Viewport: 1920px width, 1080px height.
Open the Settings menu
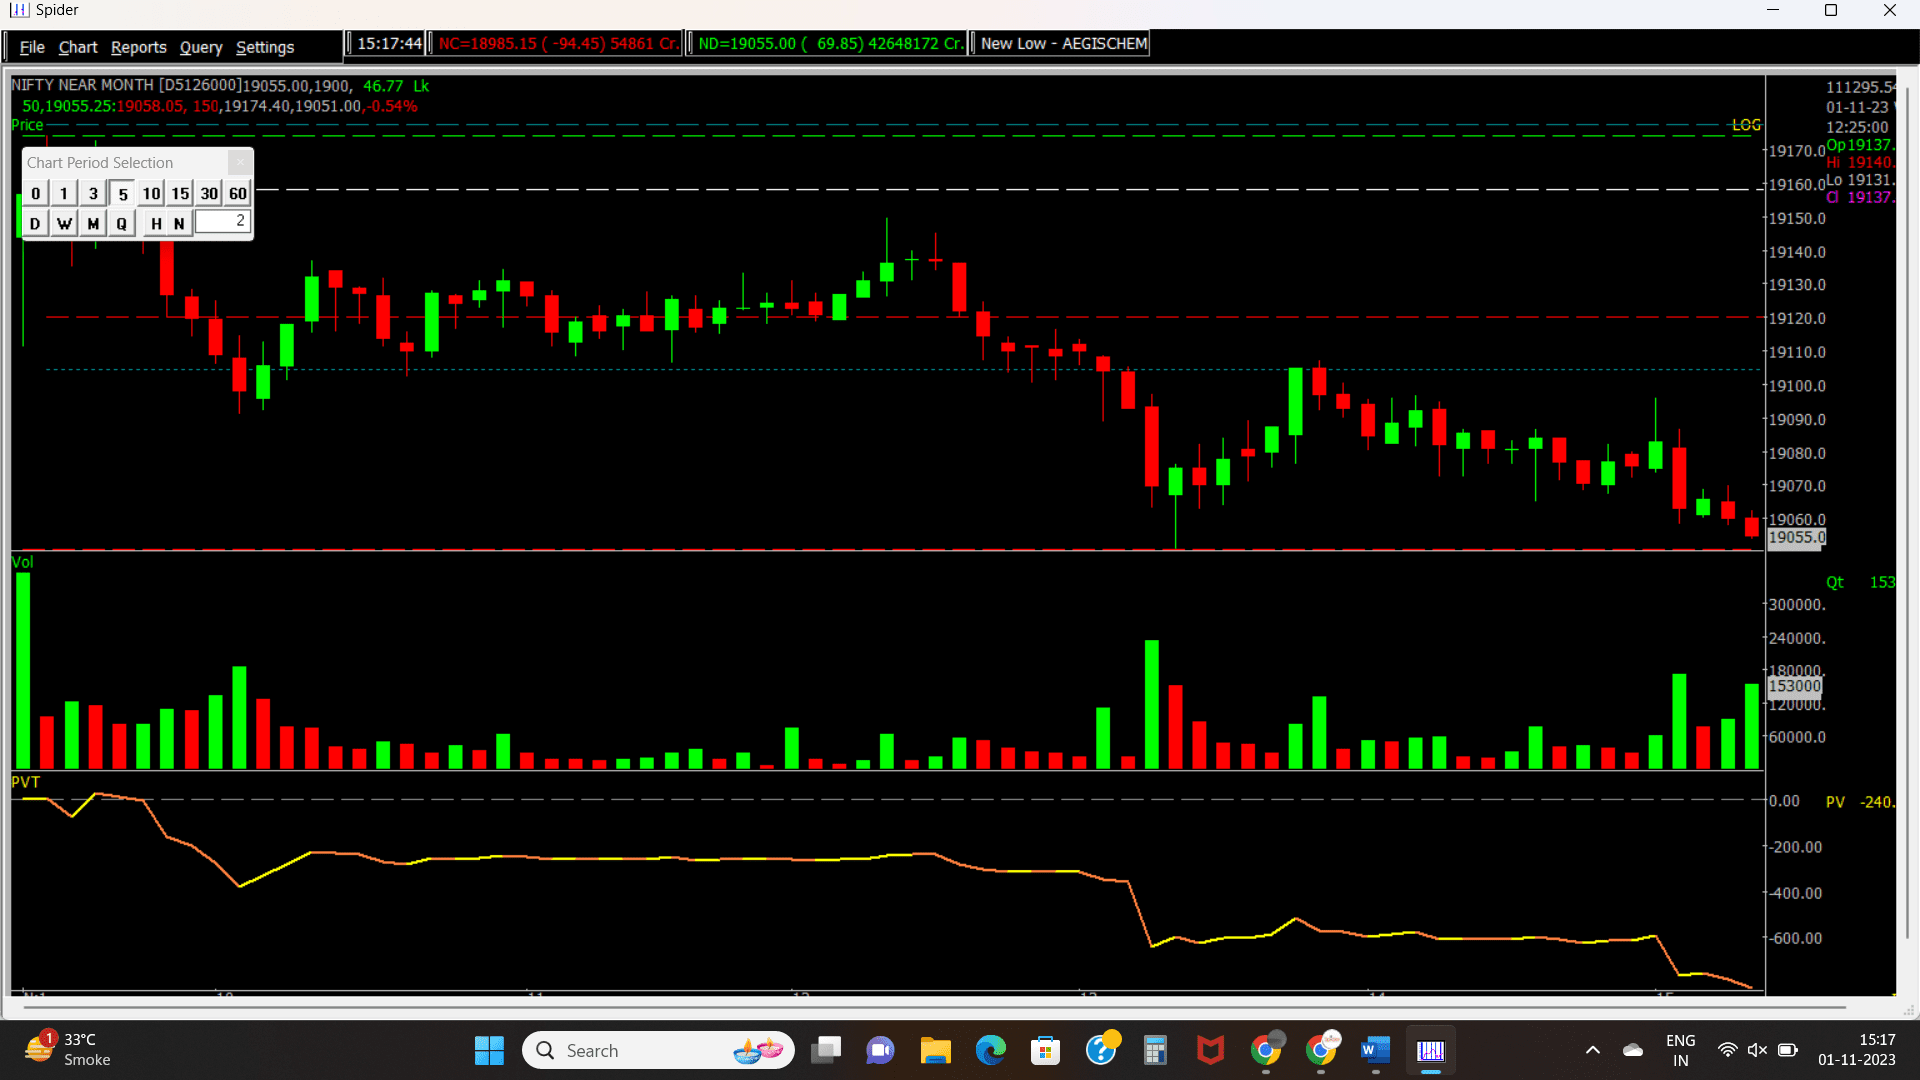click(x=264, y=47)
